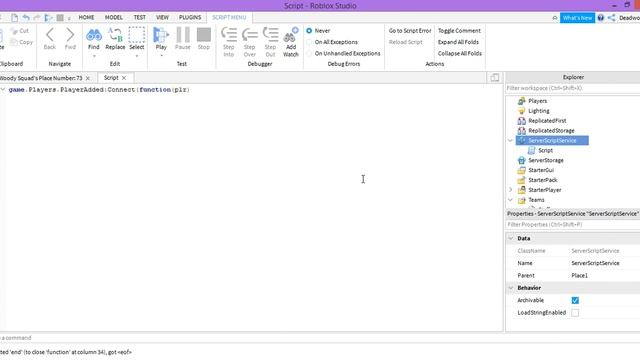Click the command bar input field
640x360 pixels.
(x=251, y=338)
